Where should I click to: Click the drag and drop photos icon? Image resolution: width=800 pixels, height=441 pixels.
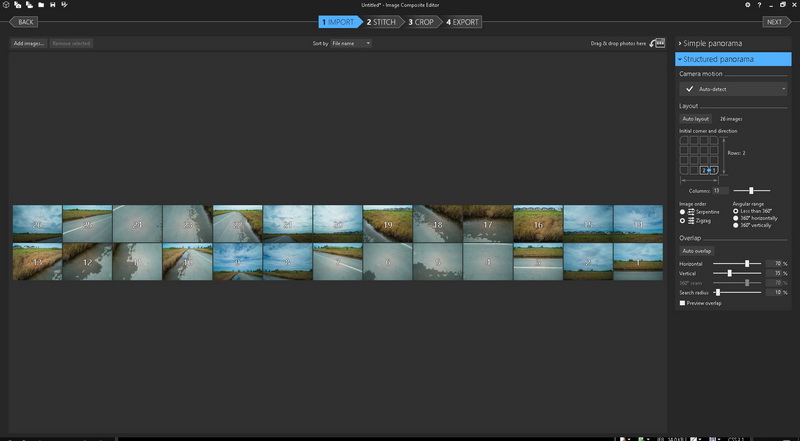657,43
